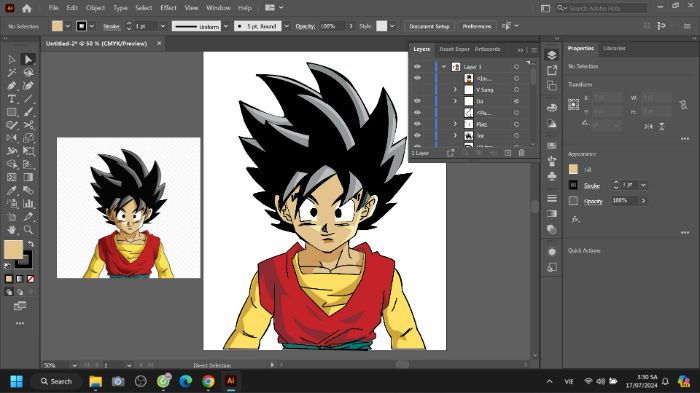Select the Hand tool
The height and width of the screenshot is (393, 700).
click(12, 230)
